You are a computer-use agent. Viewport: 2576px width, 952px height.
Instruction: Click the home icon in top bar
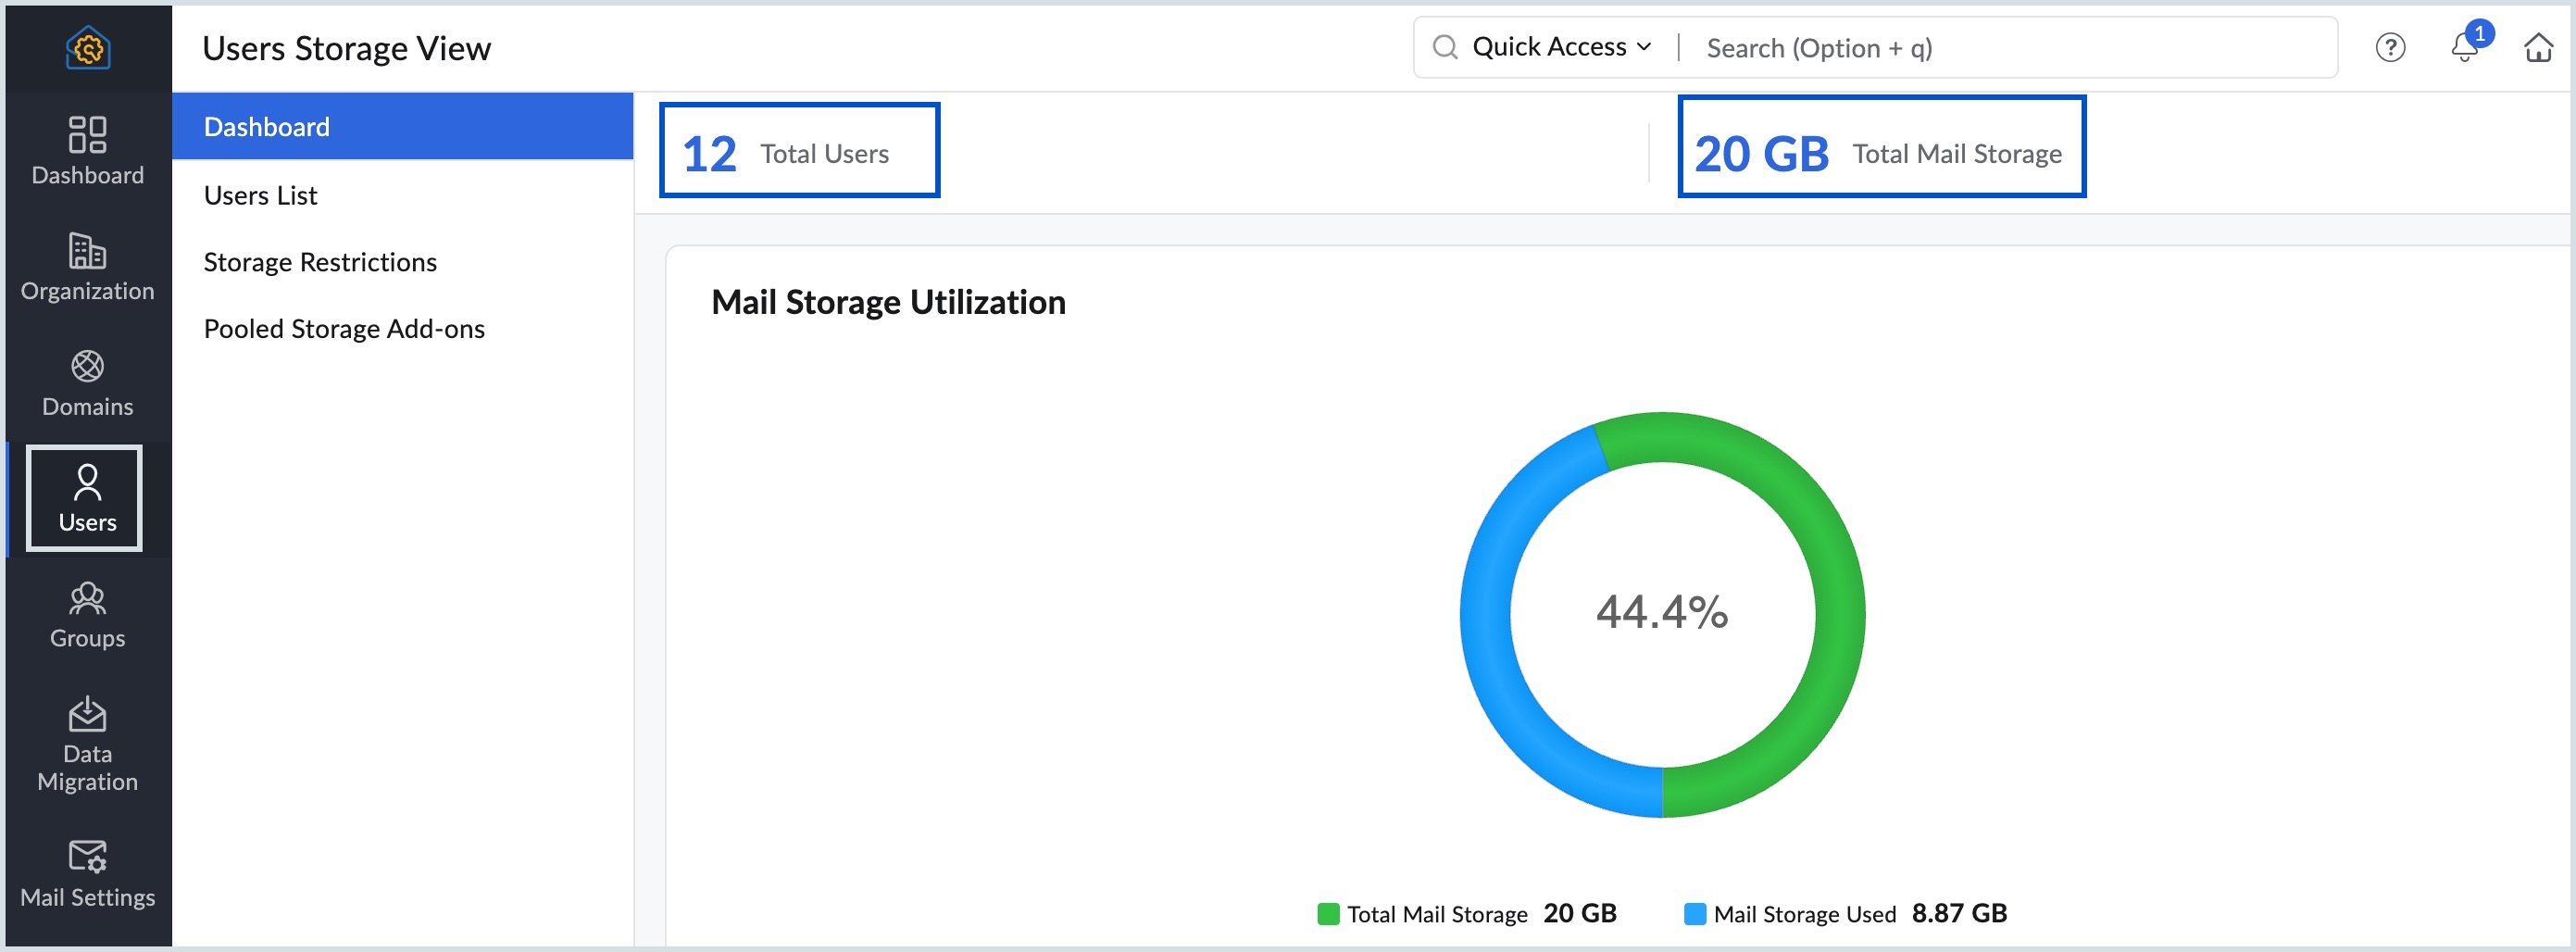2538,48
